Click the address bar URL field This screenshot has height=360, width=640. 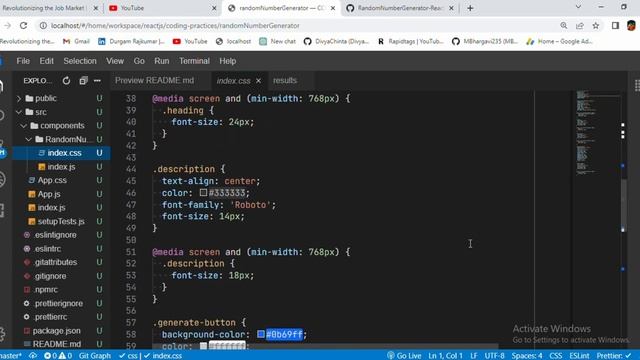pyautogui.click(x=298, y=26)
